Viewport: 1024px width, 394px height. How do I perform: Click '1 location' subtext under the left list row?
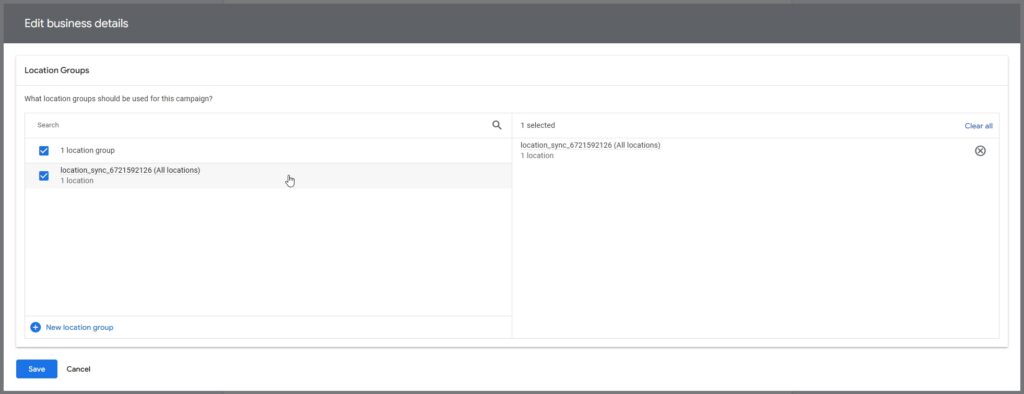coord(76,181)
